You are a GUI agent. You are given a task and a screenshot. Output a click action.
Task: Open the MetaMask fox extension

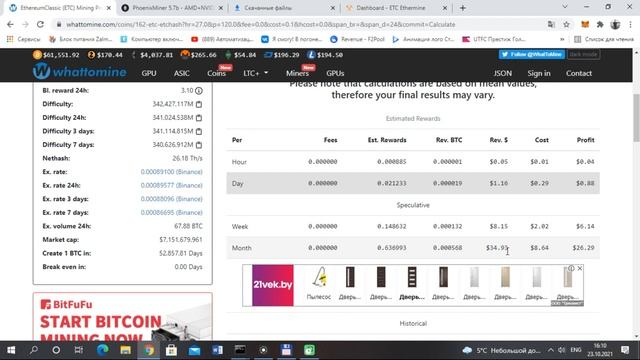click(585, 24)
